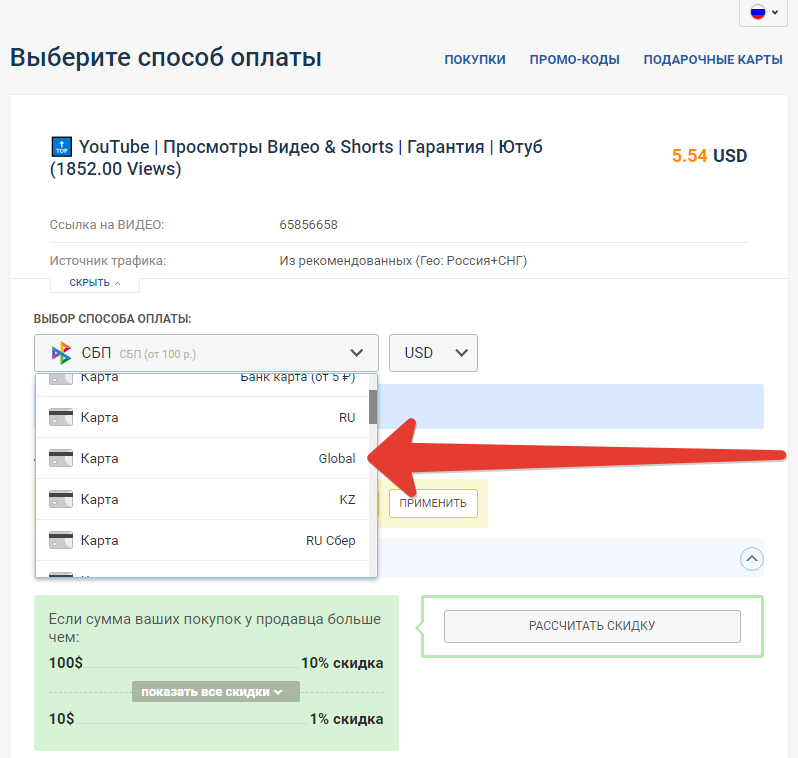
Task: Click card icon in Банк карта row
Action: tap(62, 379)
